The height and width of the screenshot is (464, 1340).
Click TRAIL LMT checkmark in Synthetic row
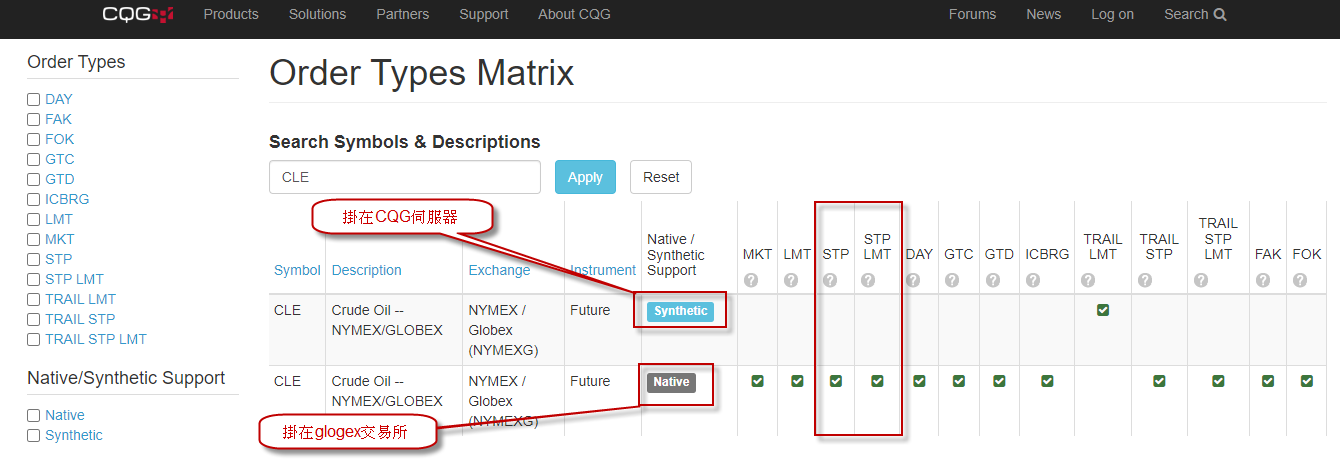coord(1103,310)
